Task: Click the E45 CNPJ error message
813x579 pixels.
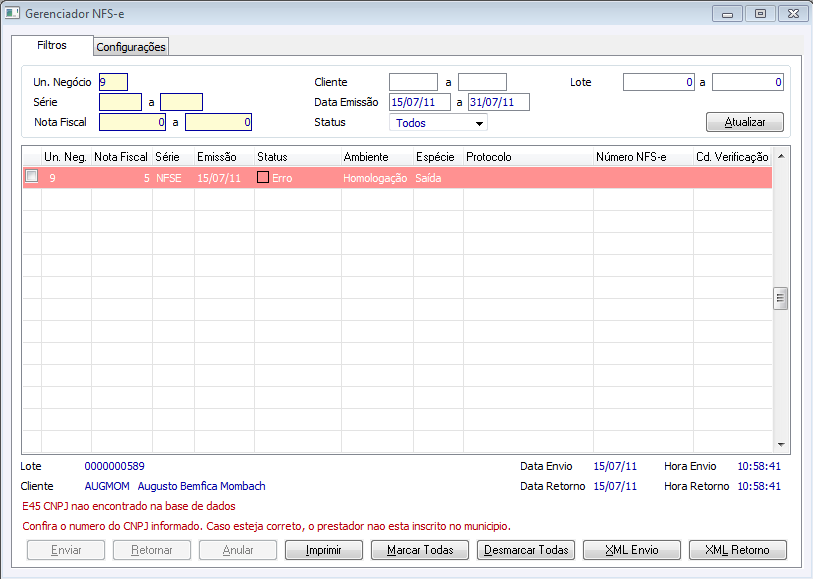Action: point(129,506)
